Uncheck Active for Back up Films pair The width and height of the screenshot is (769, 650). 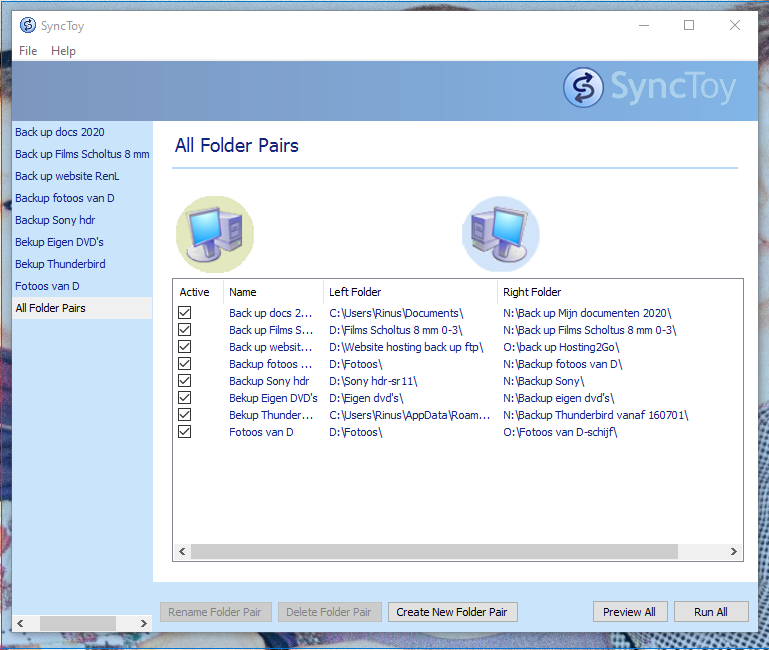pos(184,330)
